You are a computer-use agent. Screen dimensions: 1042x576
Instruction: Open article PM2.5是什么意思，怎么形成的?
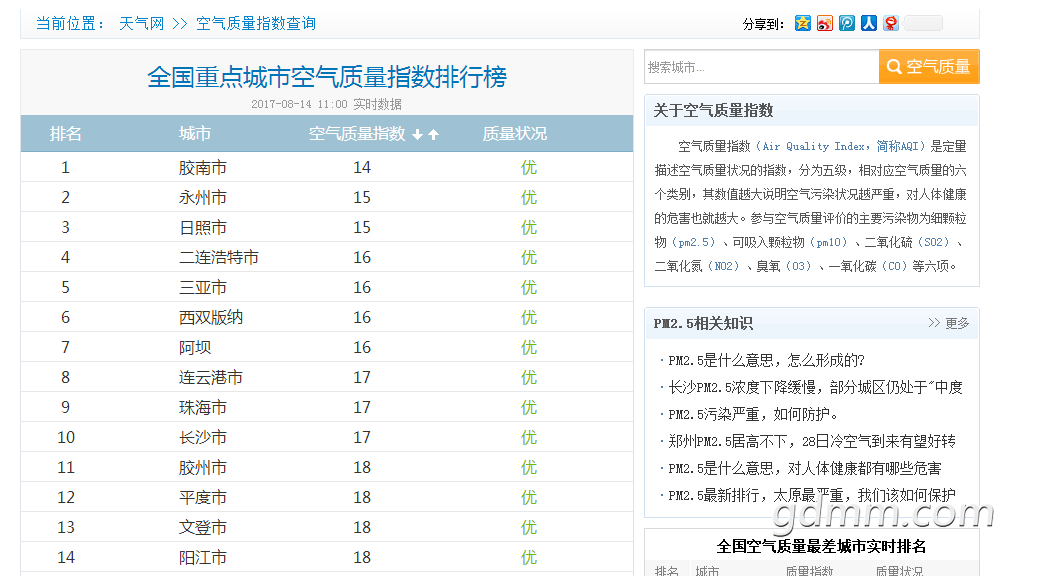tap(767, 360)
